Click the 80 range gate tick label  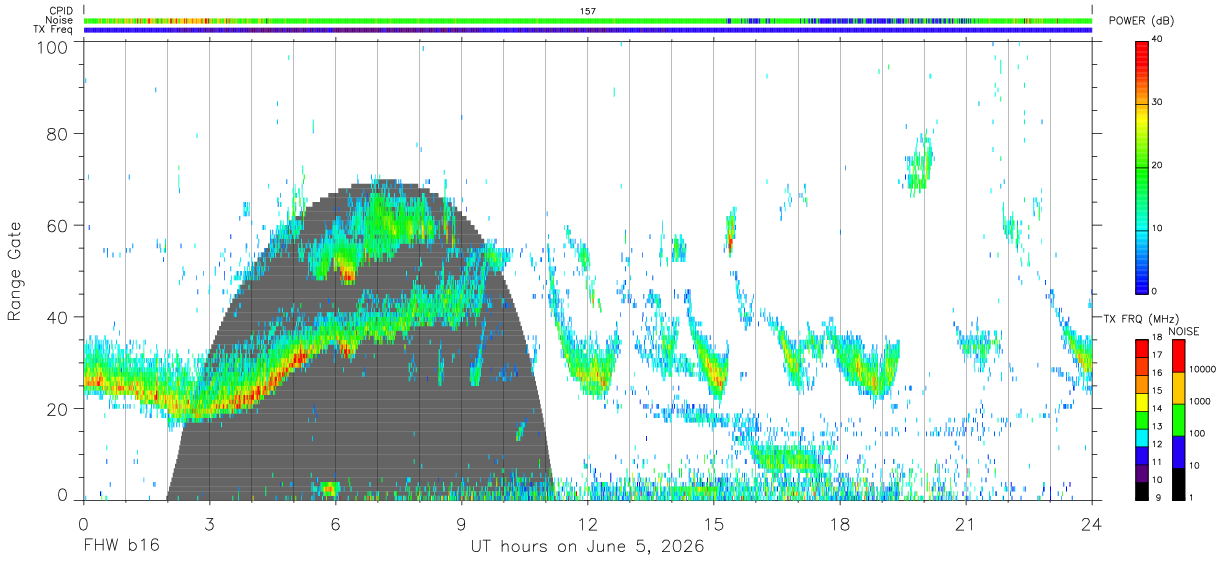coord(58,133)
